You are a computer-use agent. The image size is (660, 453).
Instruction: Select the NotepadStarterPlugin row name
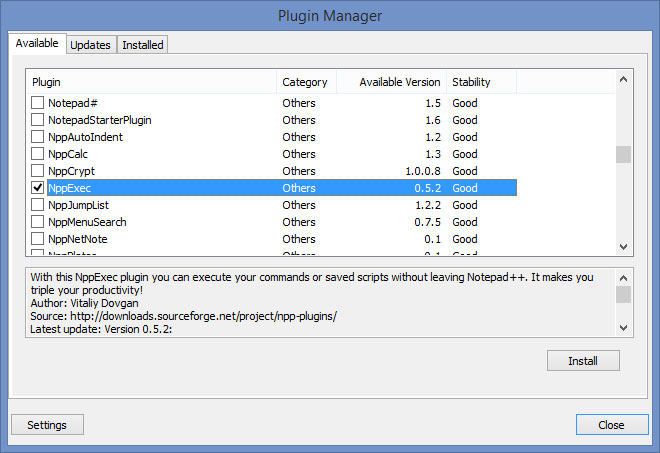tap(100, 120)
